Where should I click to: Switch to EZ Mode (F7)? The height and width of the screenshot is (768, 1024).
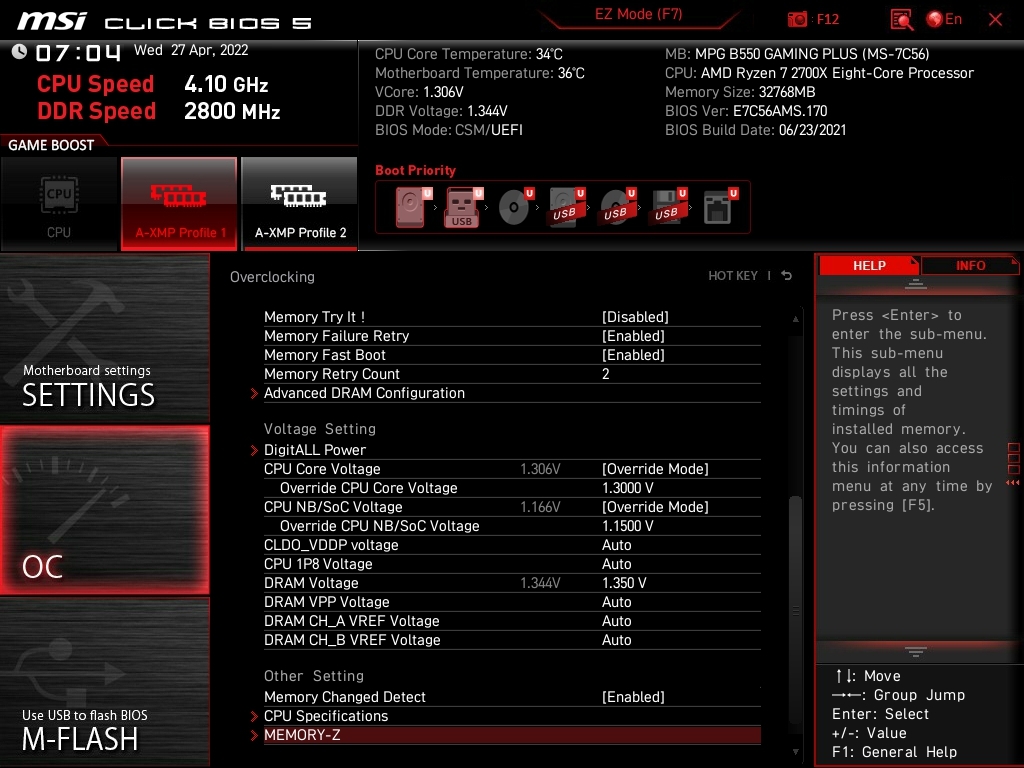[x=638, y=15]
